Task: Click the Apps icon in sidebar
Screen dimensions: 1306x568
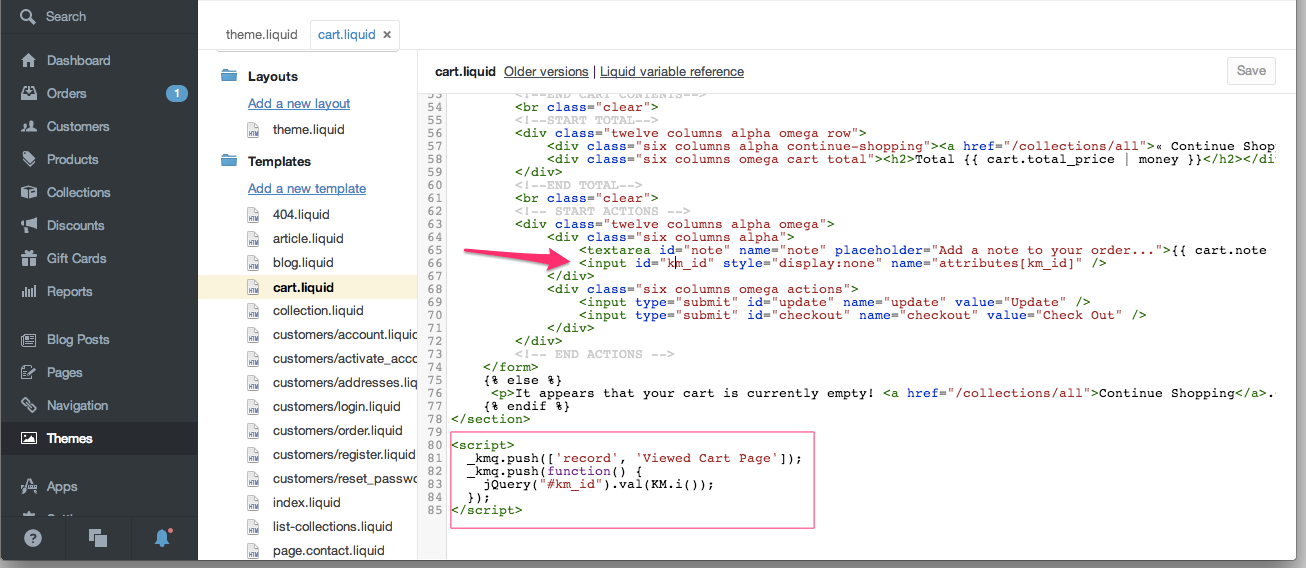Action: tap(28, 487)
